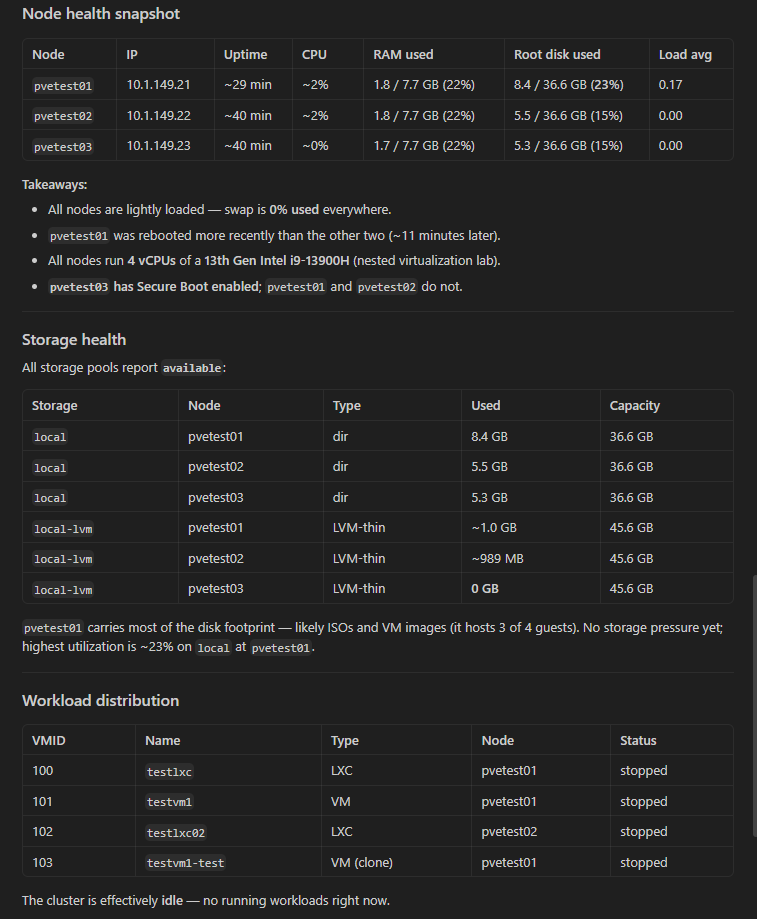The height and width of the screenshot is (919, 757).
Task: Click 'local' storage row for pvetest01
Action: (x=50, y=437)
